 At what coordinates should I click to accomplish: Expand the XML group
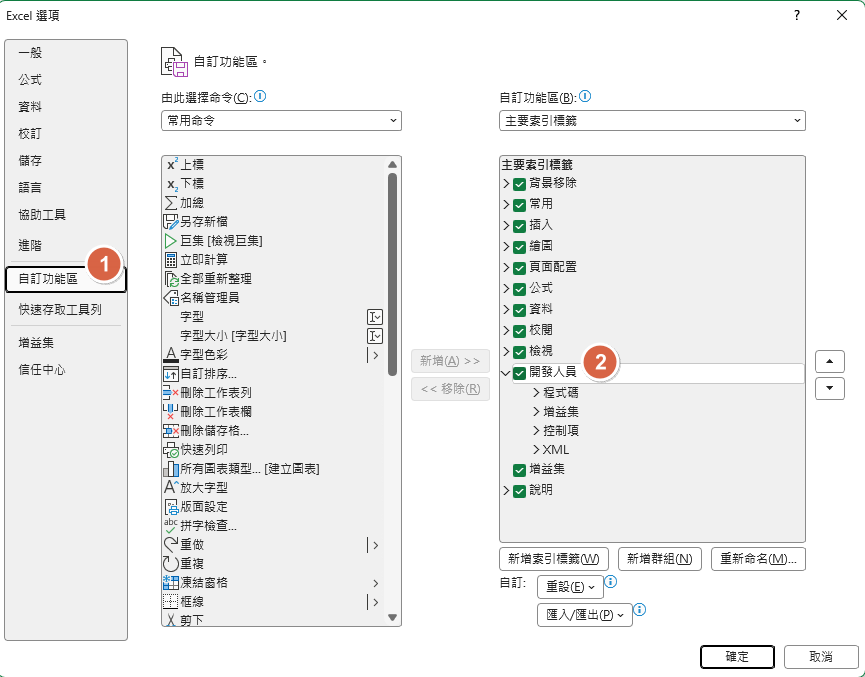coord(536,450)
